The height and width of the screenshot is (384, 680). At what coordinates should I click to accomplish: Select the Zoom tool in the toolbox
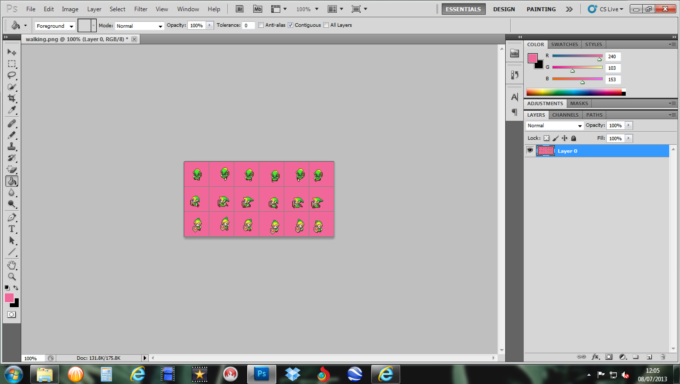12,277
